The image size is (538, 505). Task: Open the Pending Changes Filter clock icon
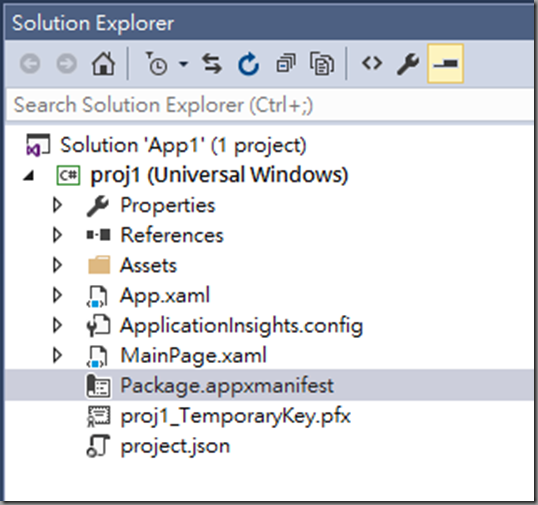coord(156,63)
